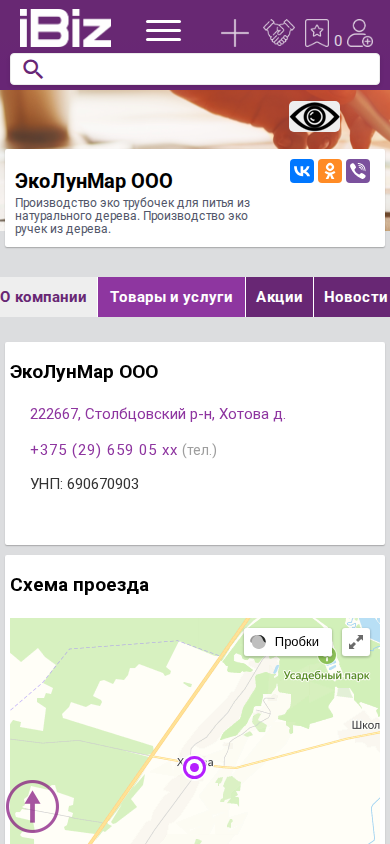Switch to the Товары и услуги tab
Image resolution: width=390 pixels, height=844 pixels.
click(171, 297)
